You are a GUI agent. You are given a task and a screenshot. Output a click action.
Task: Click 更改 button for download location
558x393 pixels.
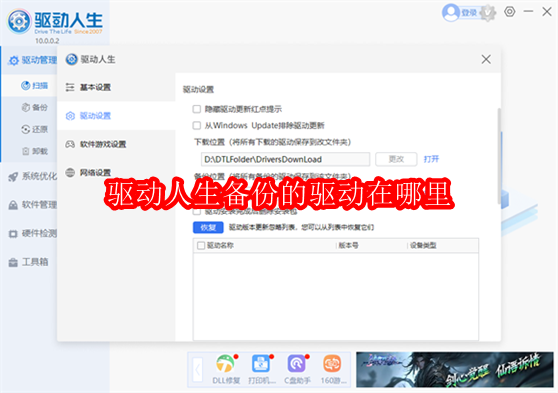(x=396, y=159)
